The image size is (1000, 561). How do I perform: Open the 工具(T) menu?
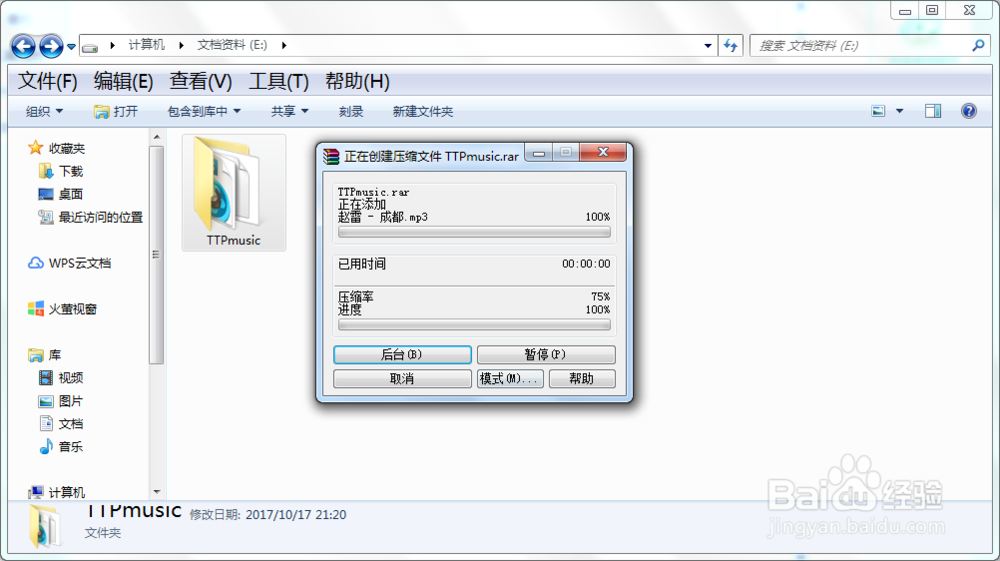(279, 82)
